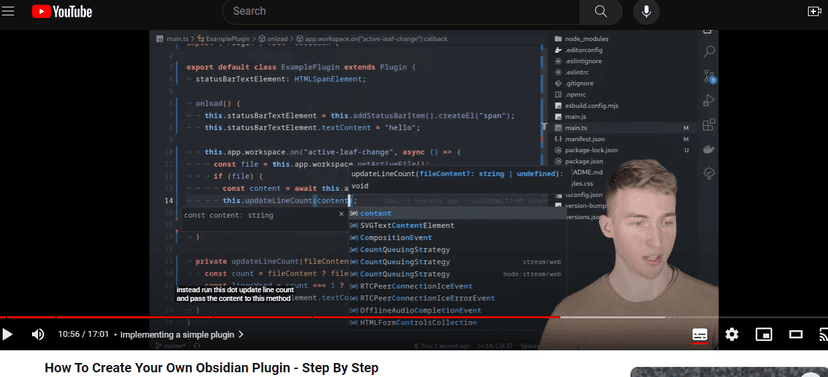Mute the video volume
This screenshot has height=377, width=828.
[x=37, y=334]
